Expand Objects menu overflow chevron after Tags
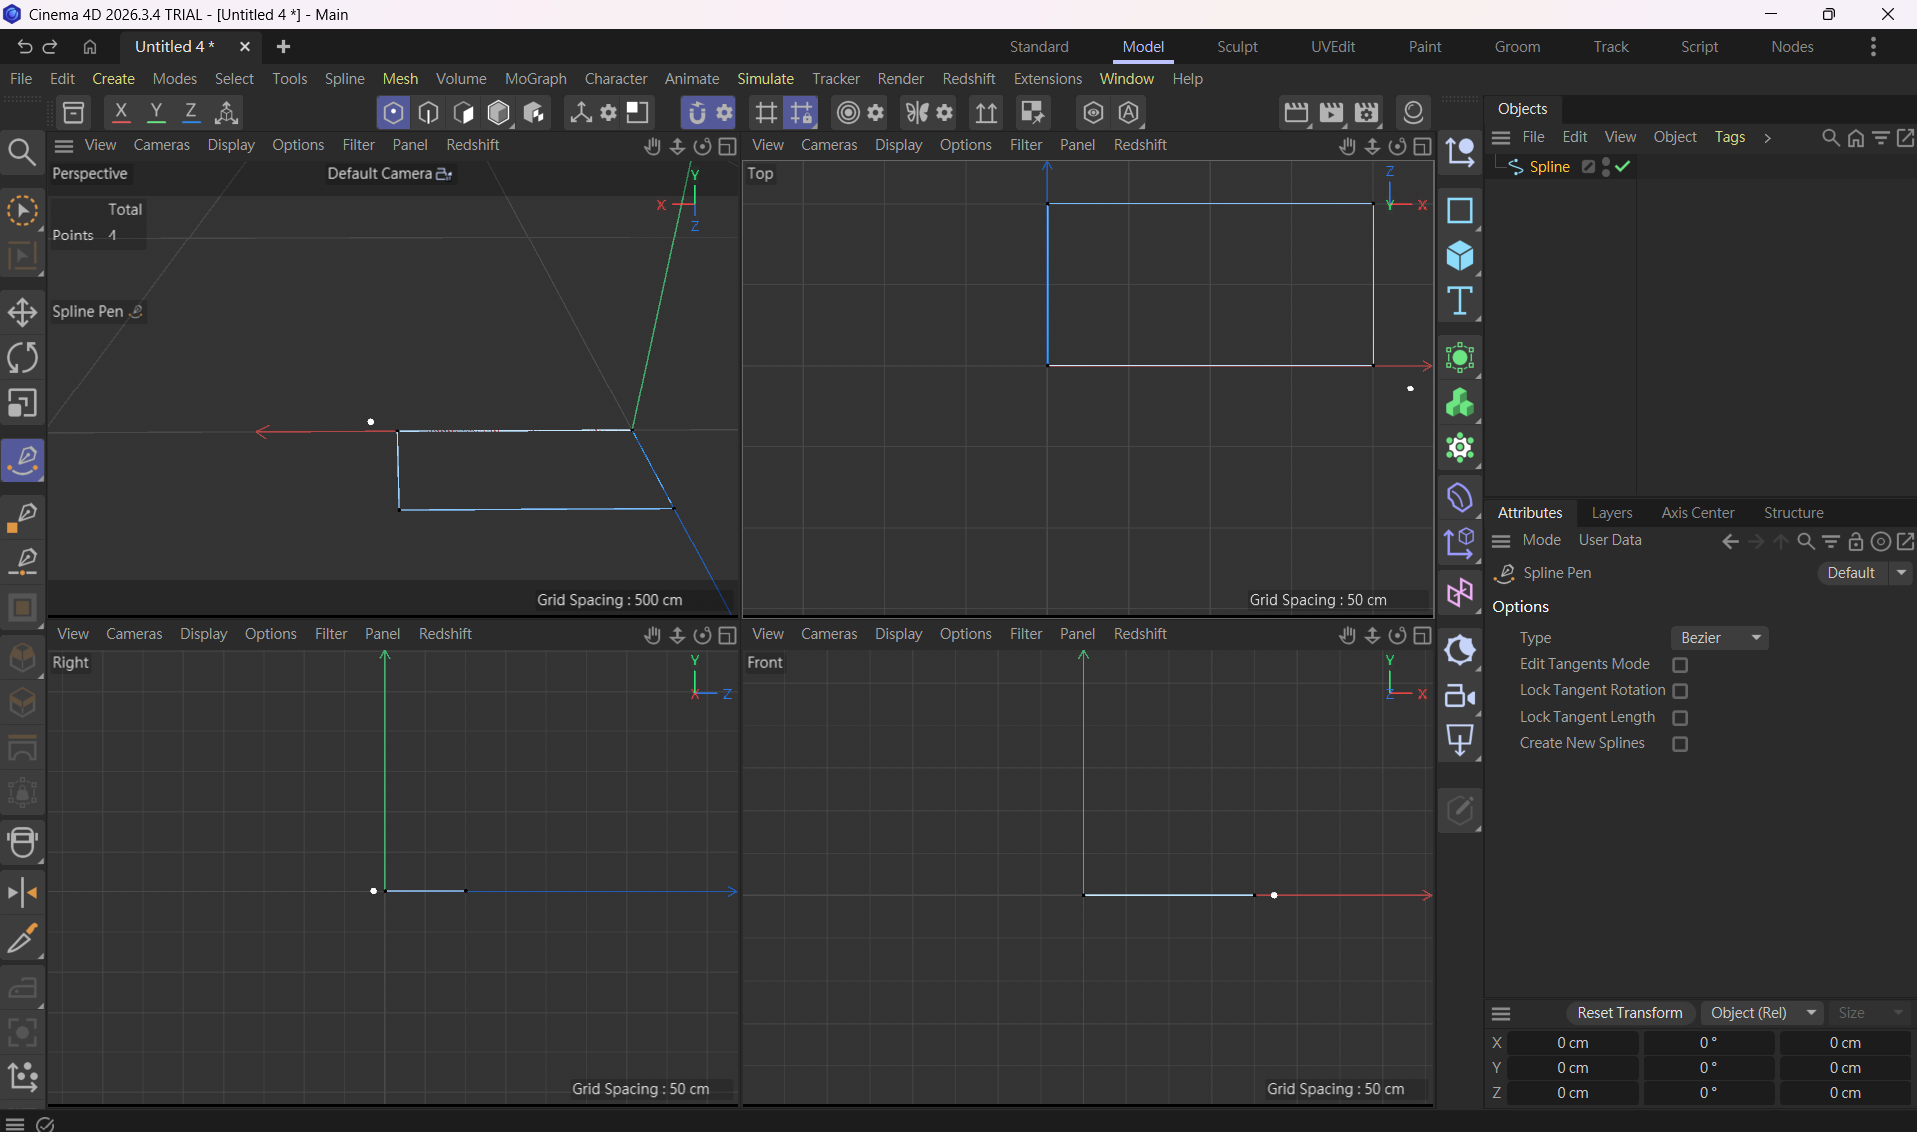 pos(1767,138)
